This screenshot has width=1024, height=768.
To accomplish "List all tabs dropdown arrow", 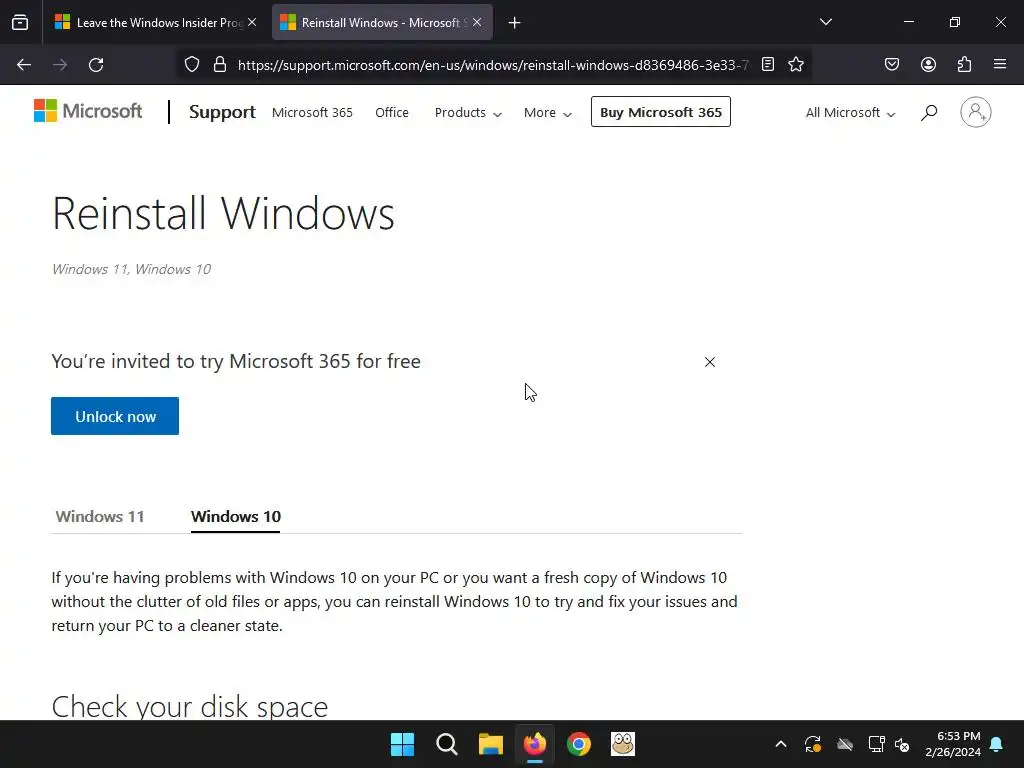I will point(825,22).
